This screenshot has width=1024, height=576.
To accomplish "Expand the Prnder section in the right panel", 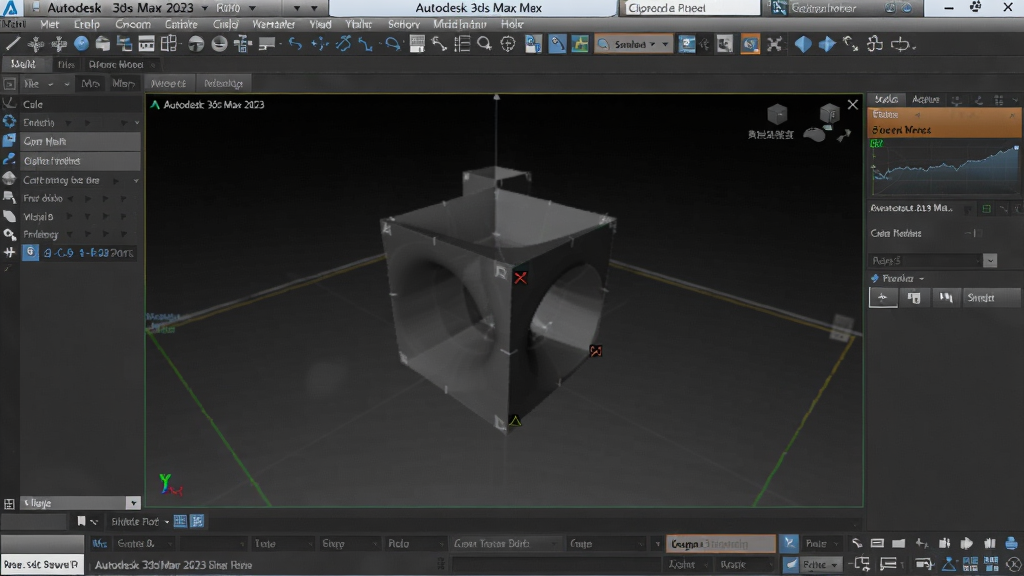I will 899,278.
